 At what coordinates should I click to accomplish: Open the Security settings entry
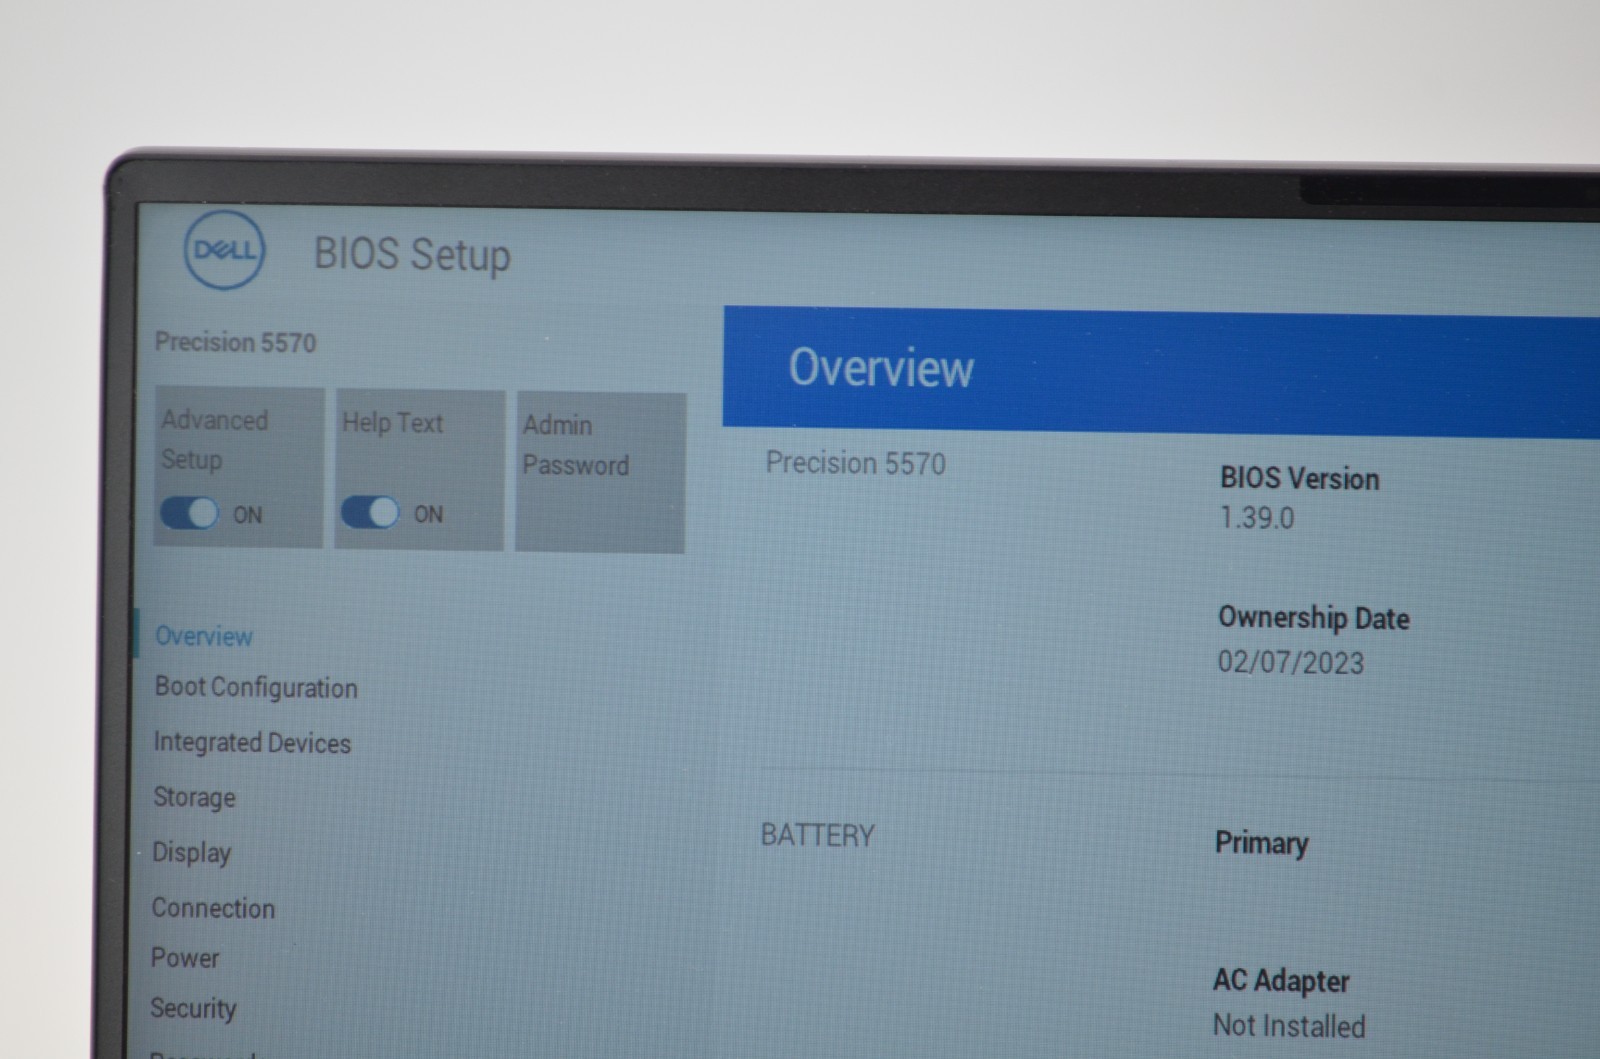[193, 1008]
